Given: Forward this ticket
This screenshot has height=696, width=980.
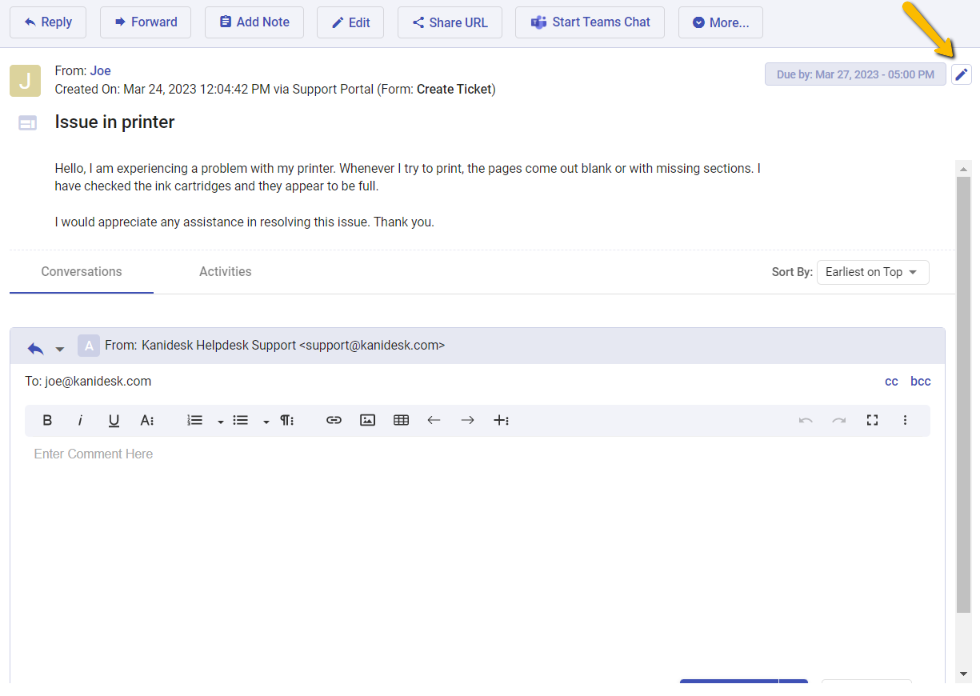Looking at the screenshot, I should pos(145,22).
